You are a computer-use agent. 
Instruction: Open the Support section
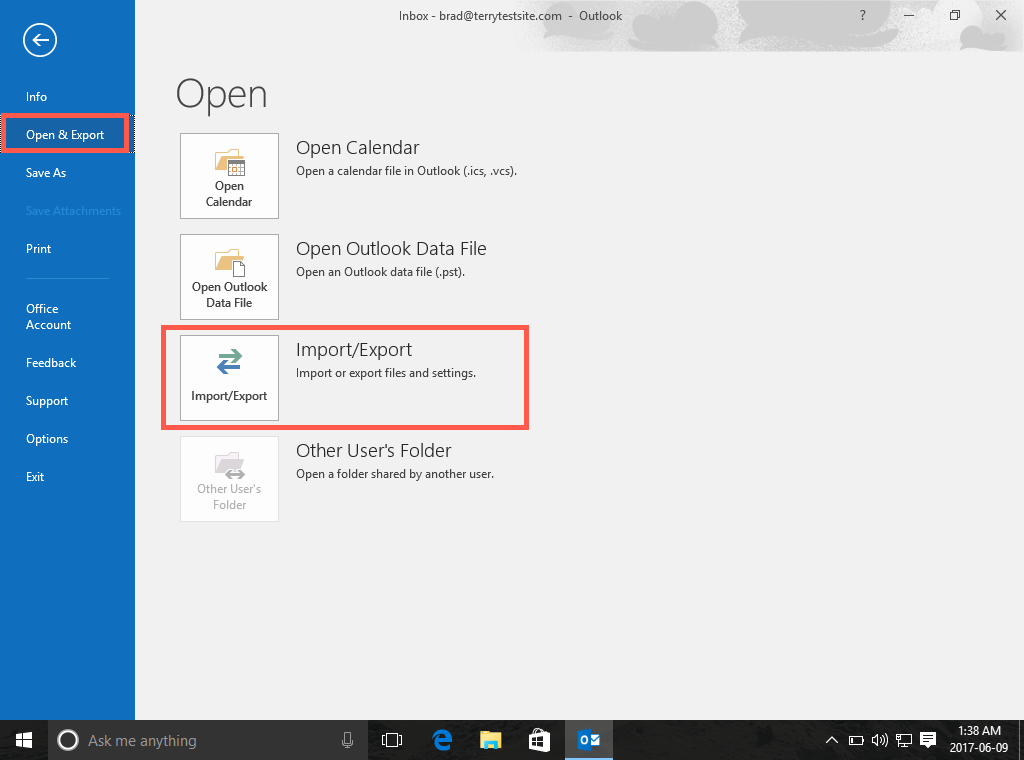47,401
